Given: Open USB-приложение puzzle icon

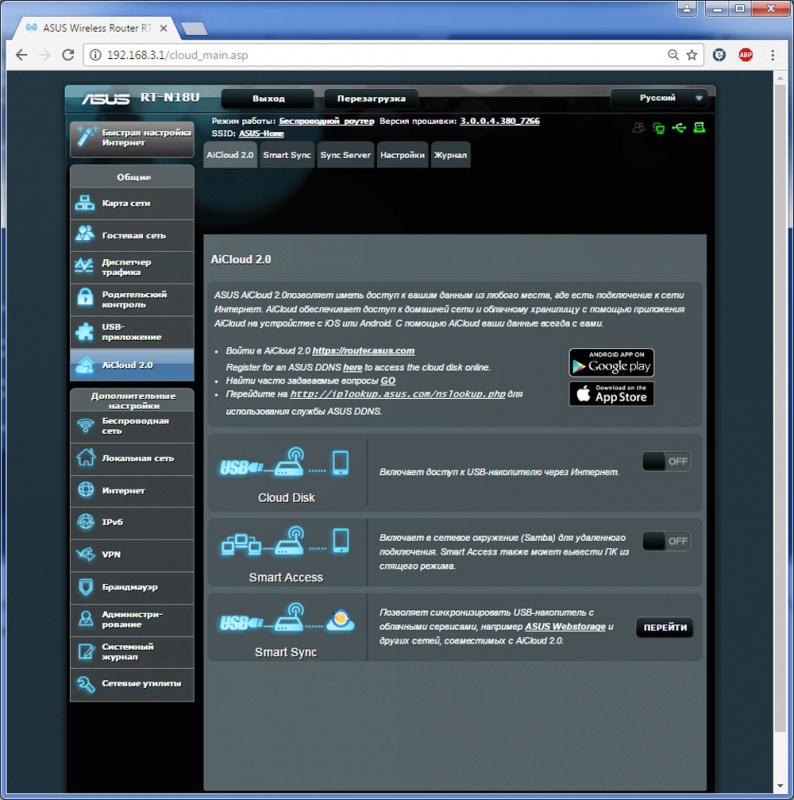Looking at the screenshot, I should point(85,332).
